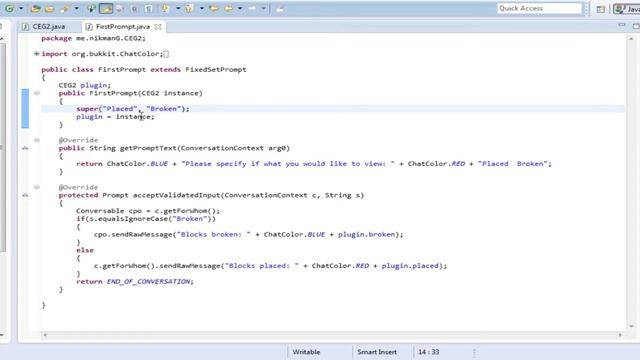Click plugin.broken in the sendRawMessage call
This screenshot has height=360, width=640.
(367, 234)
